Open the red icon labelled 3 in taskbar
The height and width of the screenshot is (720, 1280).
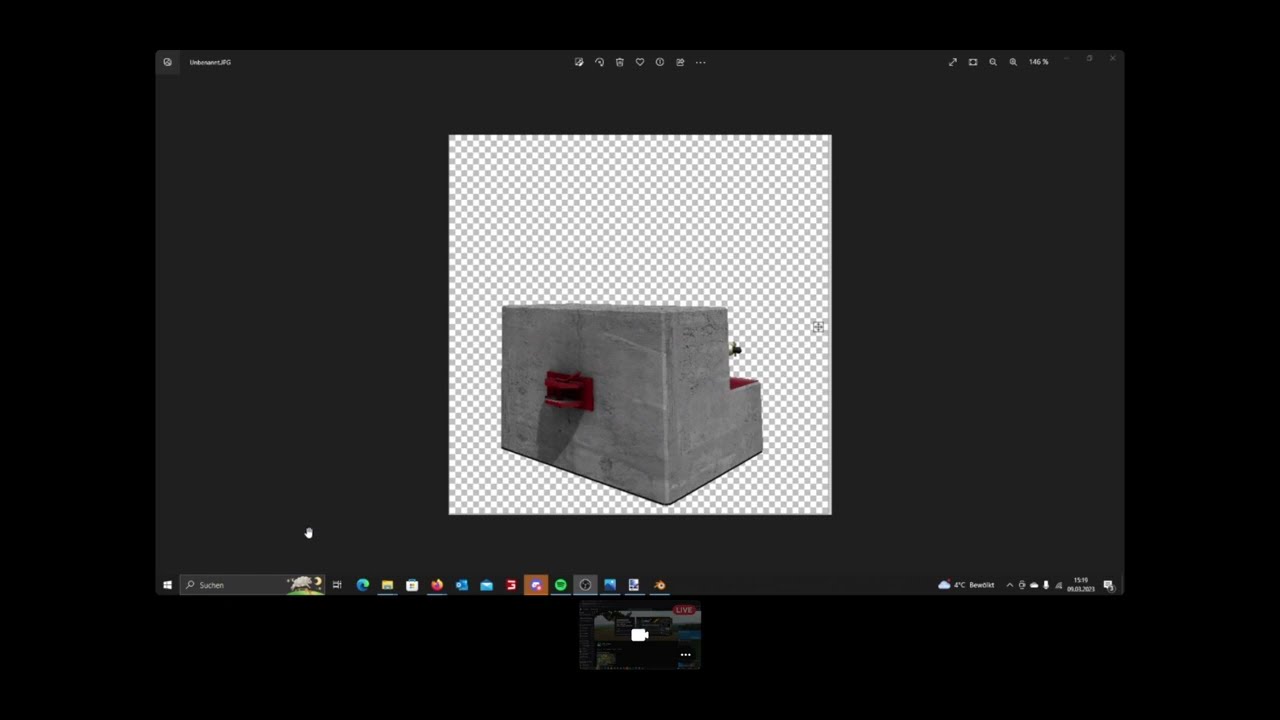[511, 585]
